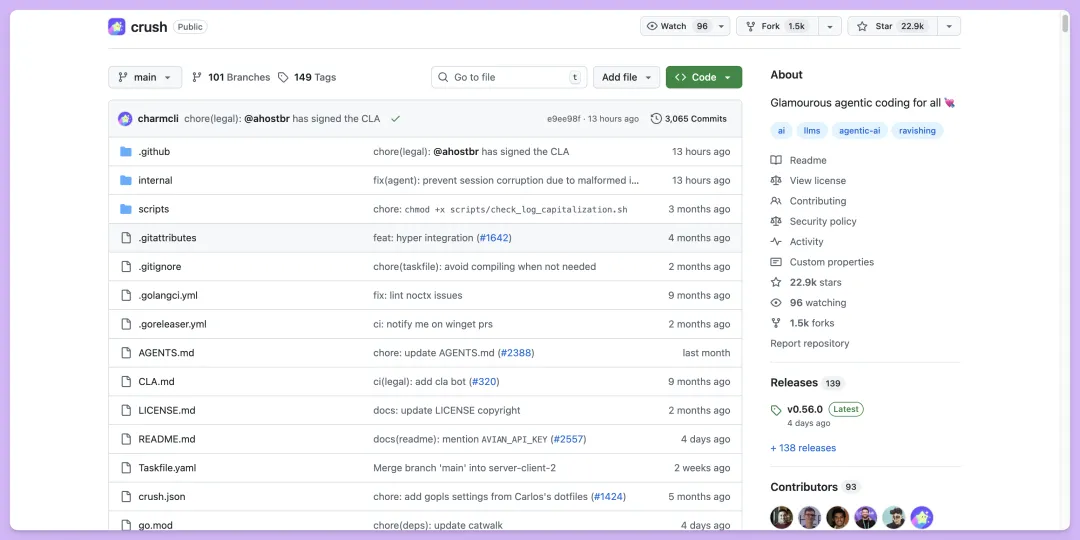Click the Activity pulse icon

[776, 242]
